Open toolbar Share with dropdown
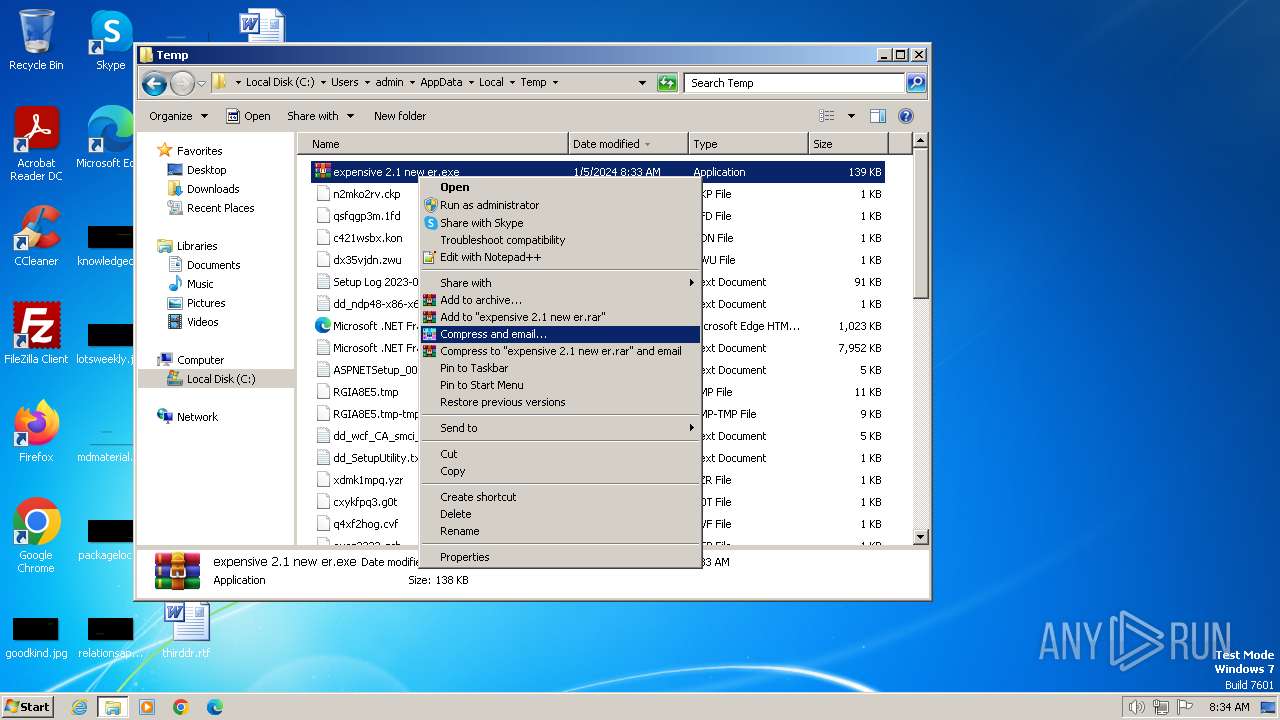This screenshot has height=720, width=1280. (x=320, y=116)
